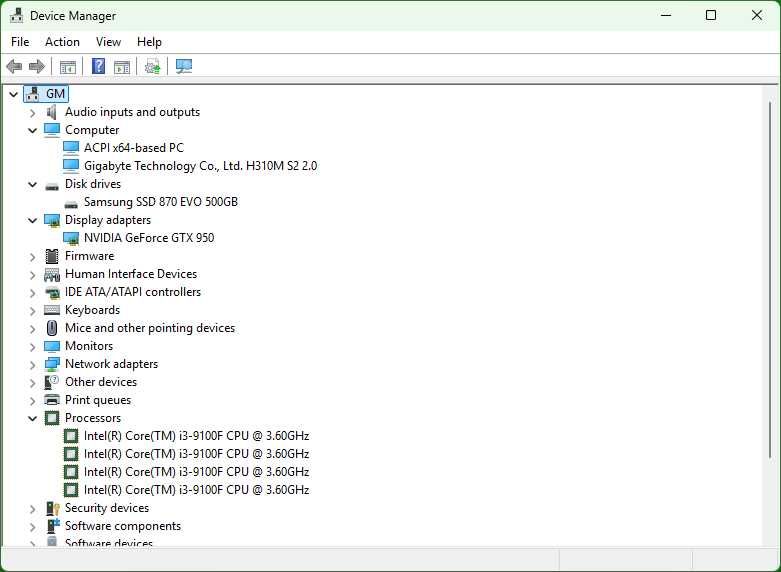Click the Print queues printer icon

(x=52, y=400)
